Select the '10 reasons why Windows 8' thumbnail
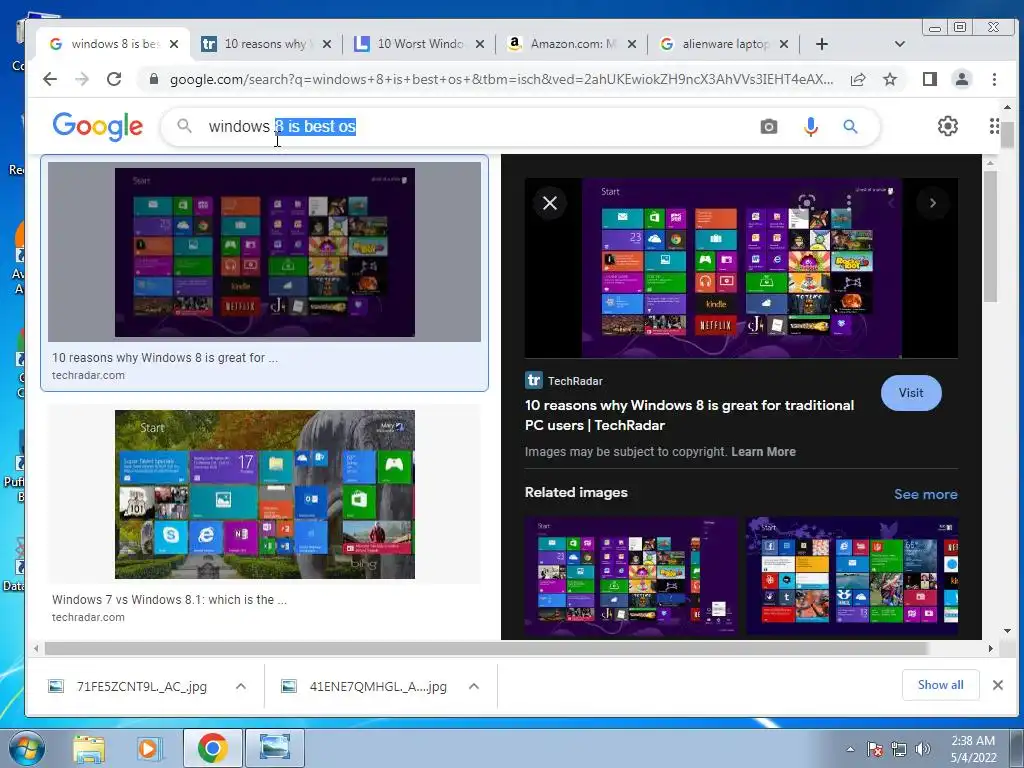 coord(264,252)
